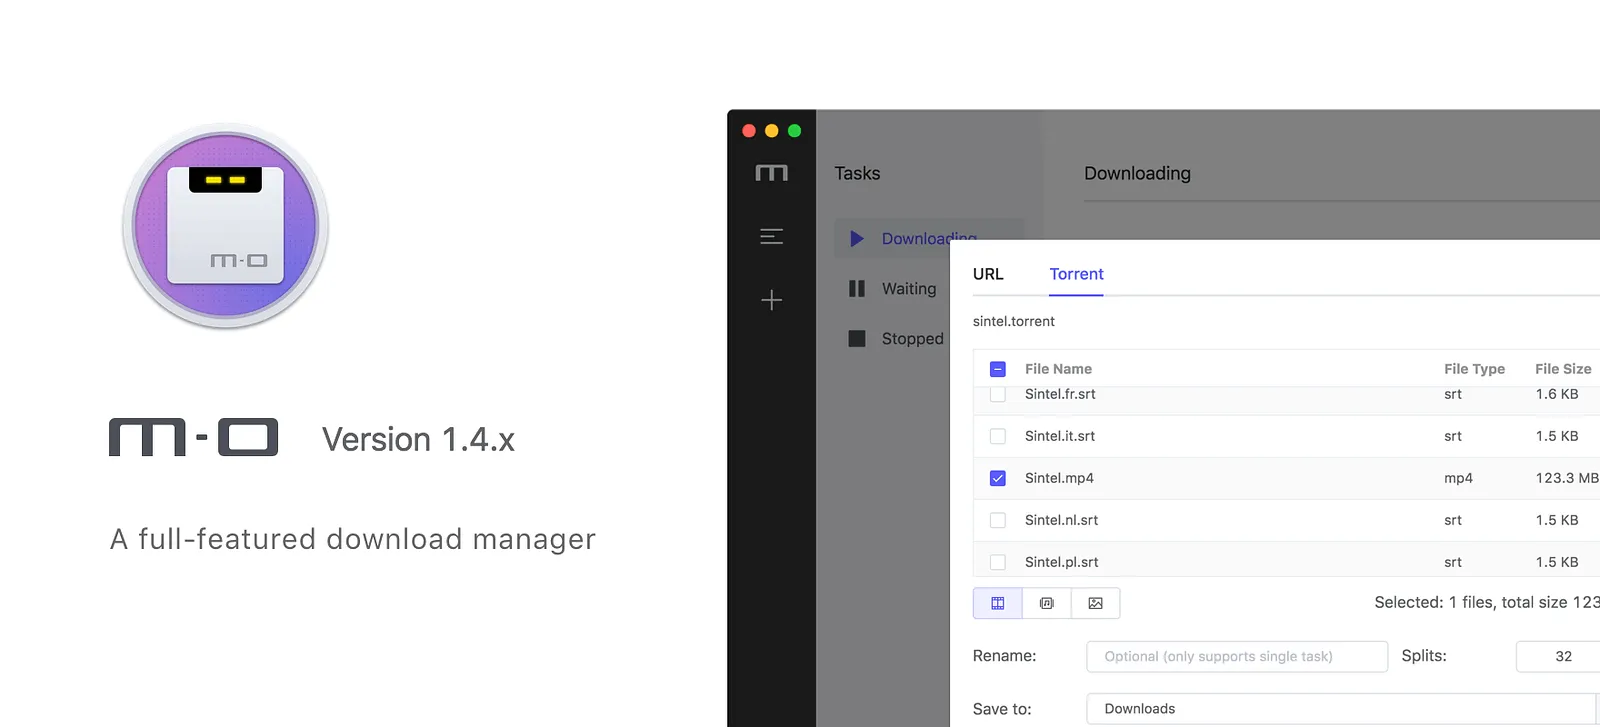Image resolution: width=1600 pixels, height=727 pixels.
Task: Check the Sintel.nl.srt file checkbox
Action: pyautogui.click(x=998, y=520)
